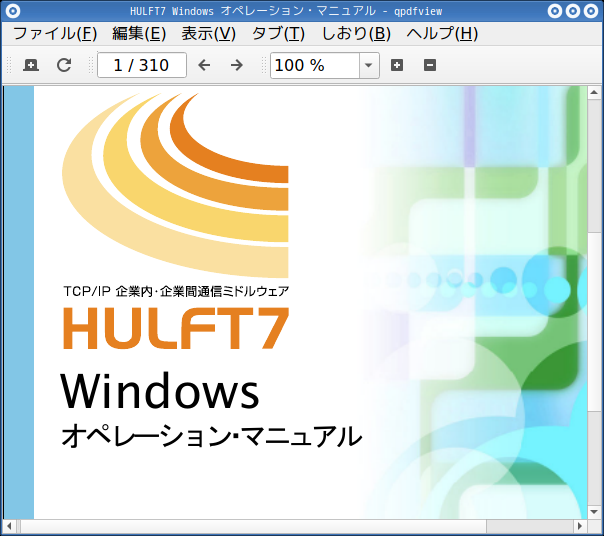
Task: Open the 編集(E) menu
Action: click(x=139, y=34)
